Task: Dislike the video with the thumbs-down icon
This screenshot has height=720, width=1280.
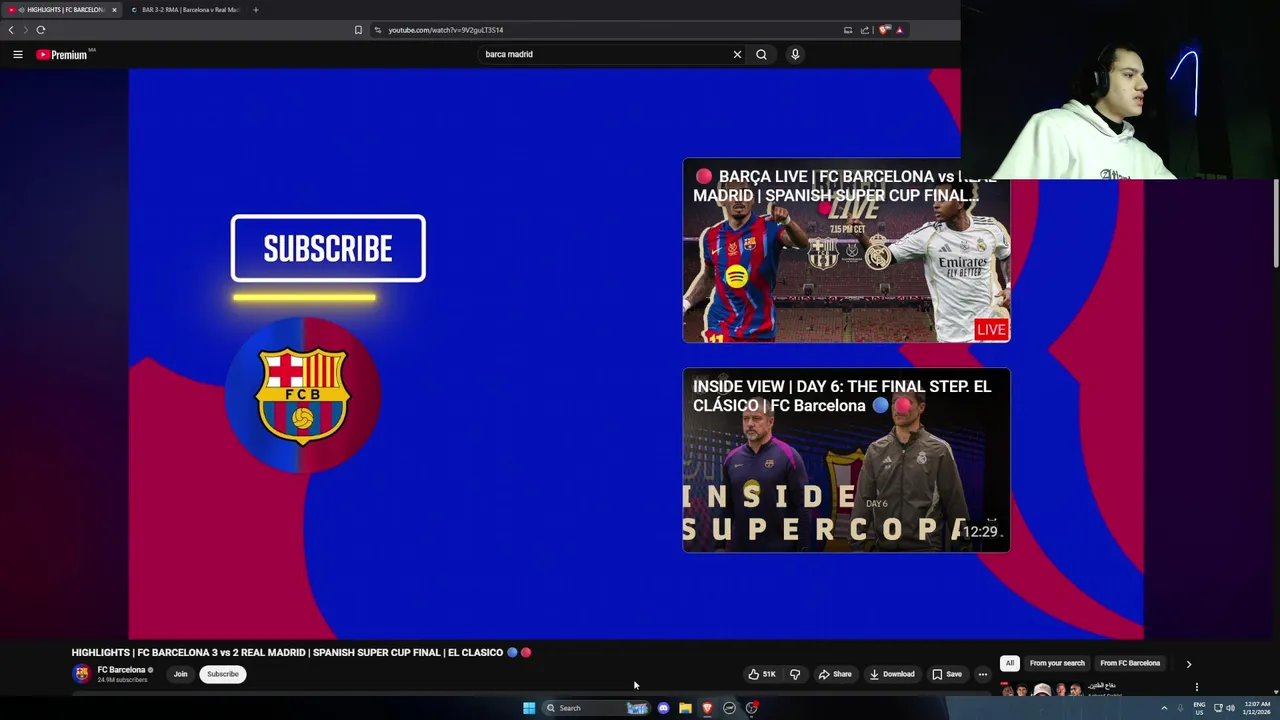Action: [795, 674]
